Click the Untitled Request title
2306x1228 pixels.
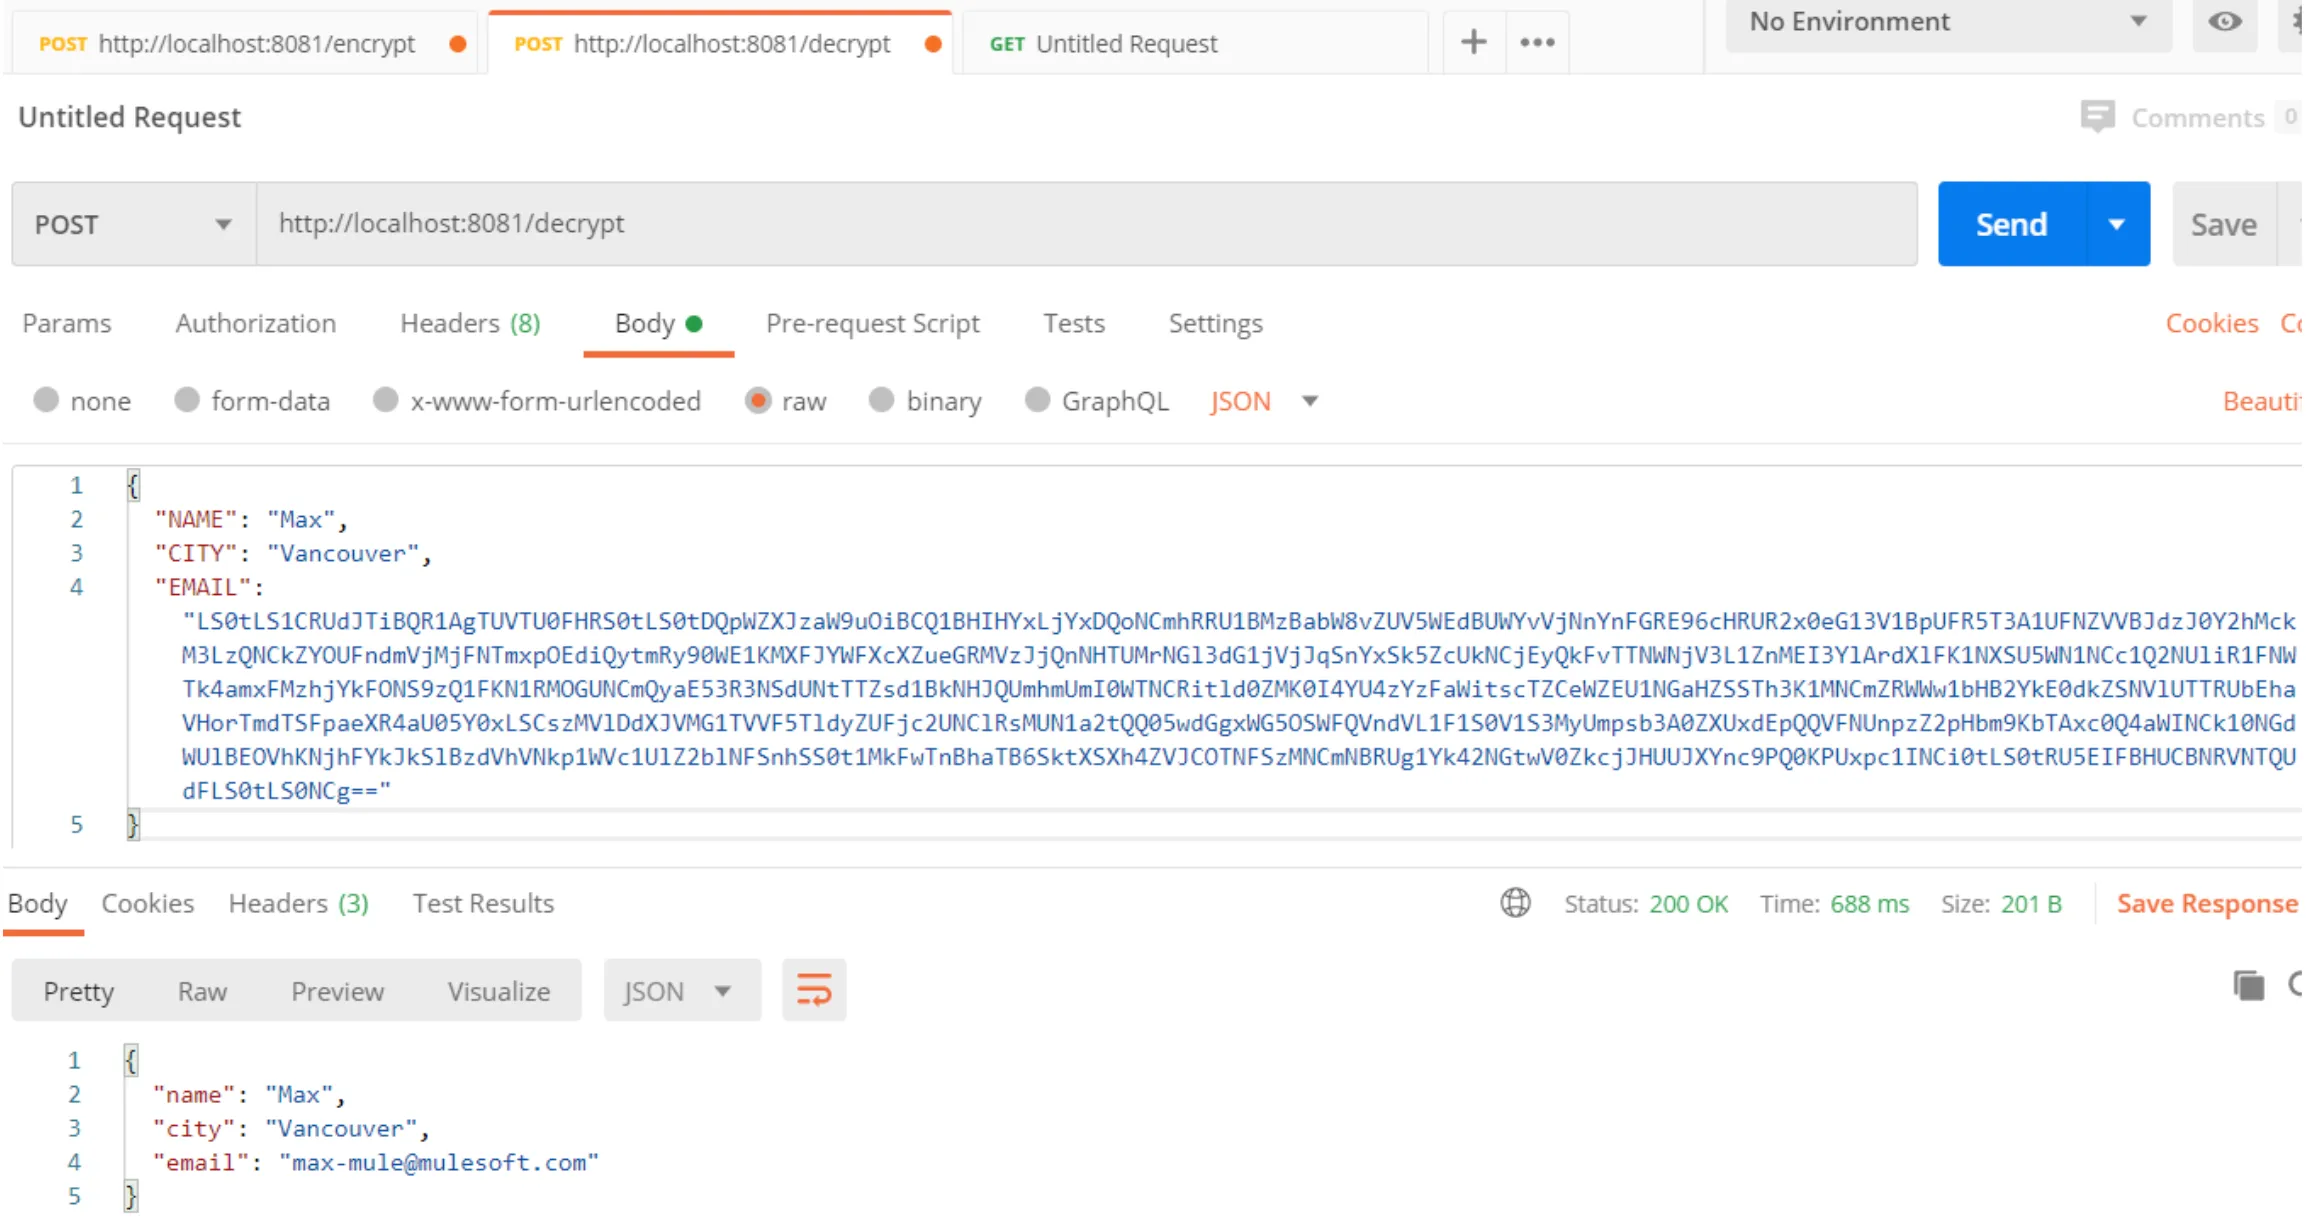click(x=130, y=117)
